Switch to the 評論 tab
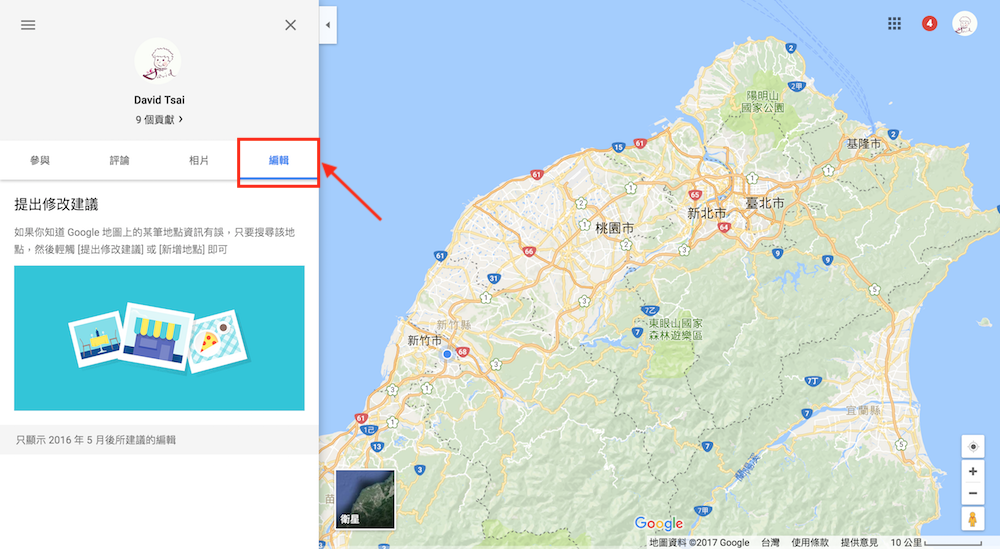1000x549 pixels. click(x=119, y=160)
